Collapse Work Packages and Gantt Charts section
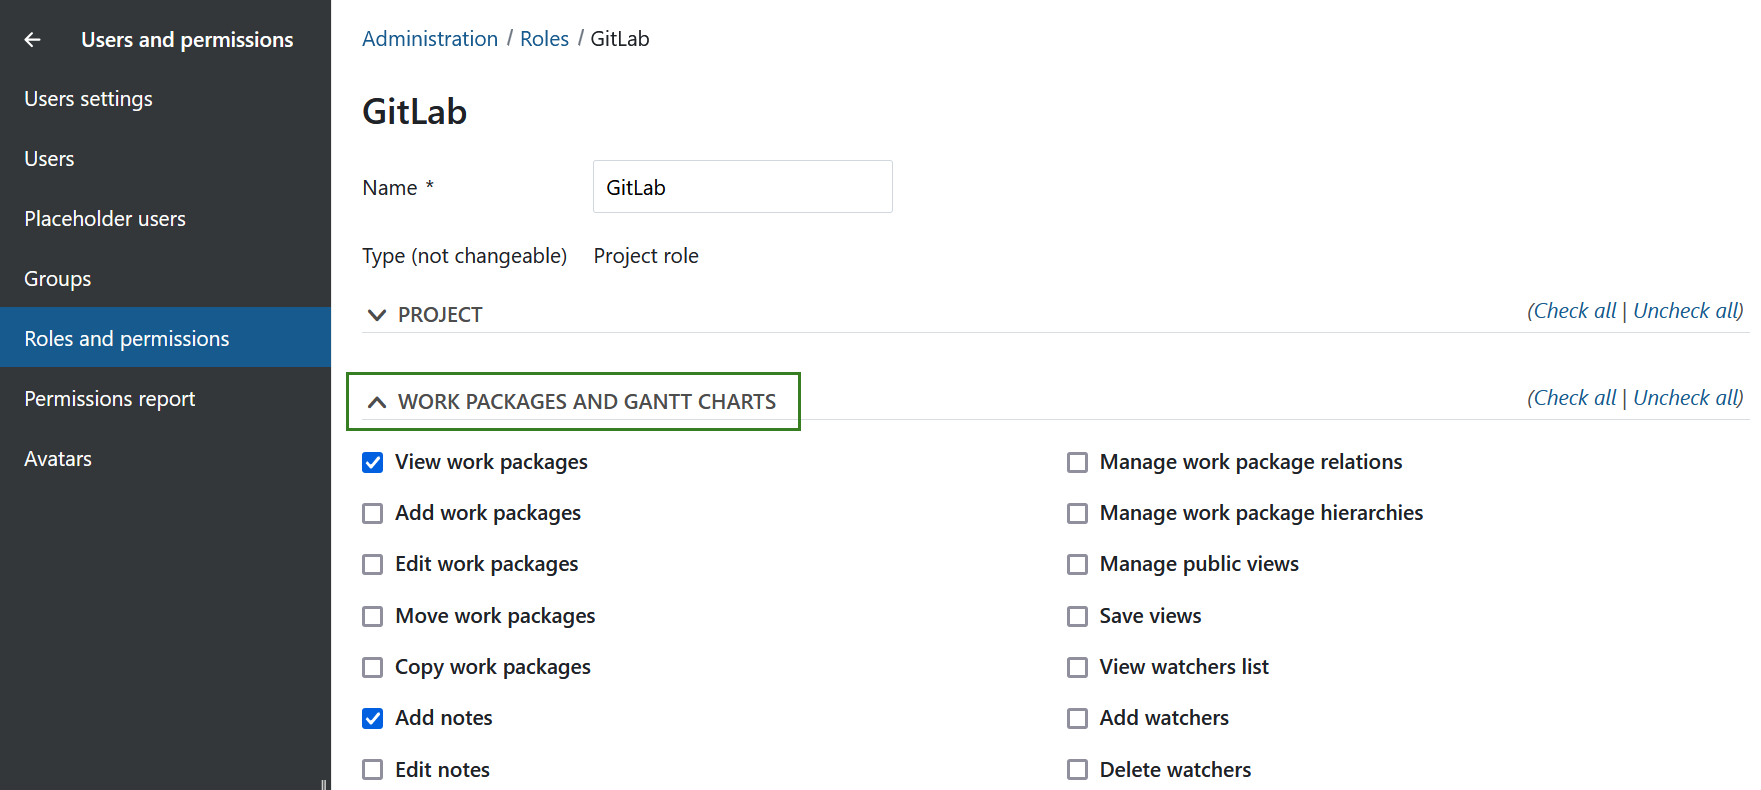The height and width of the screenshot is (790, 1761). (x=377, y=402)
